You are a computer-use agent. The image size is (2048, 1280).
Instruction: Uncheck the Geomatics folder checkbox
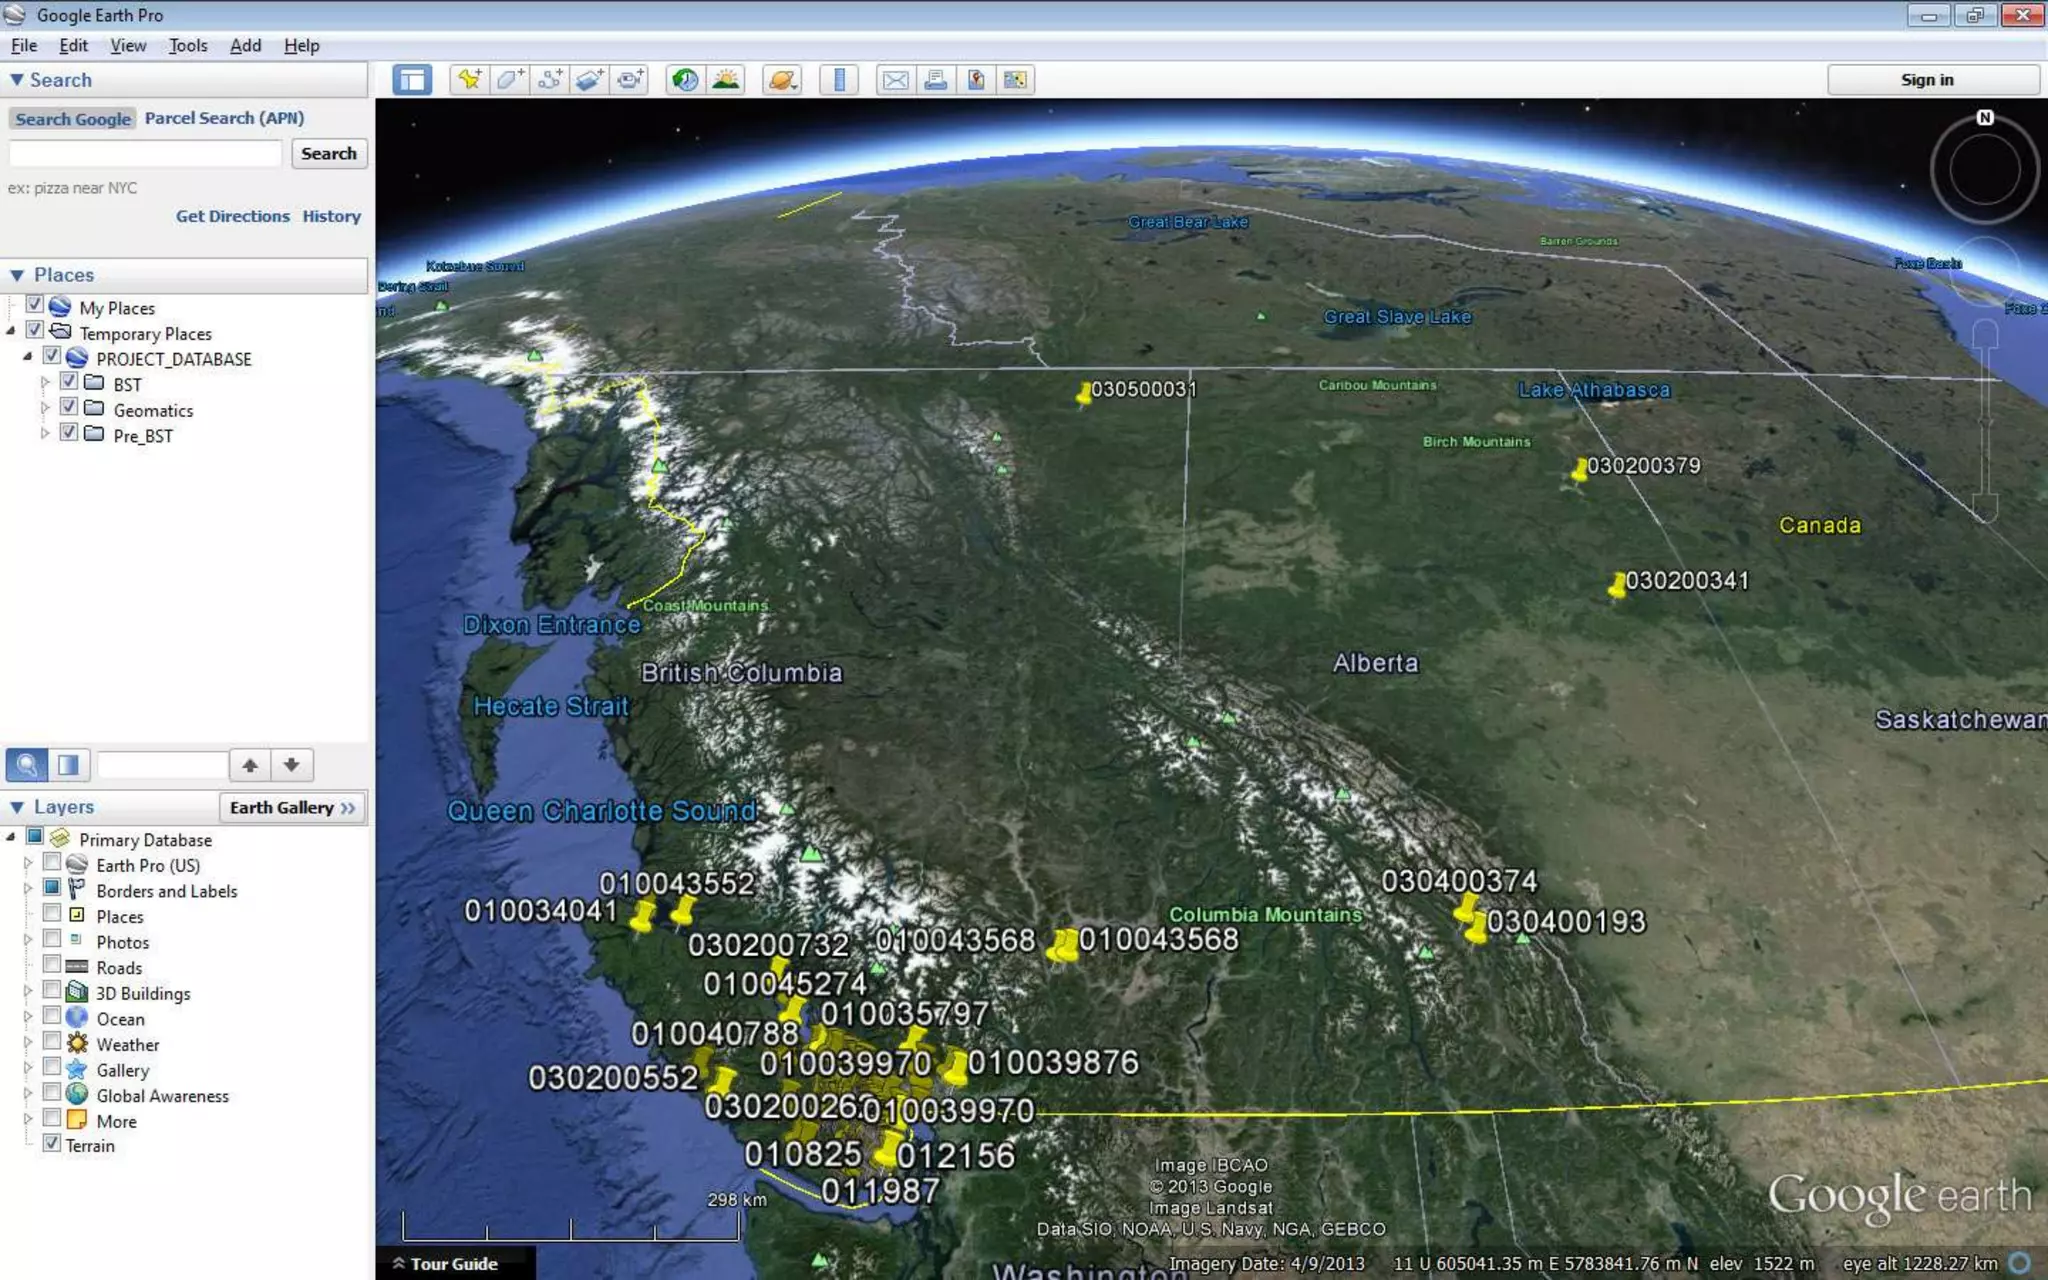(x=69, y=407)
